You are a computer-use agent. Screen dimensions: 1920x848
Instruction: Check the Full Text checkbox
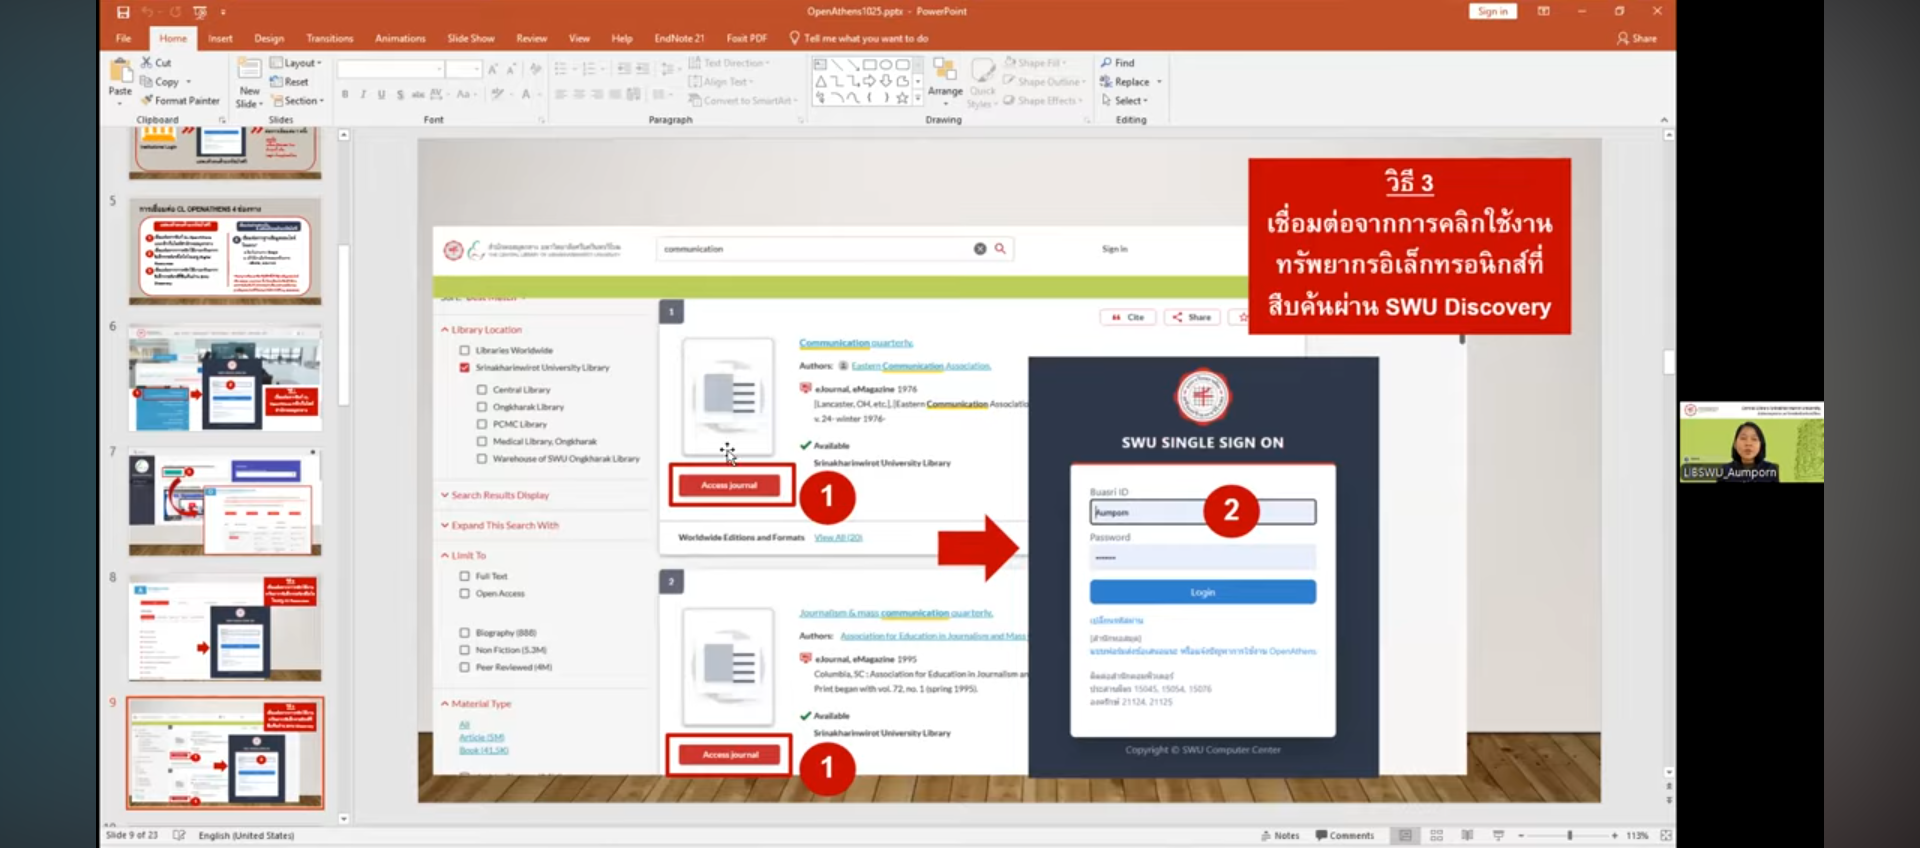point(464,576)
